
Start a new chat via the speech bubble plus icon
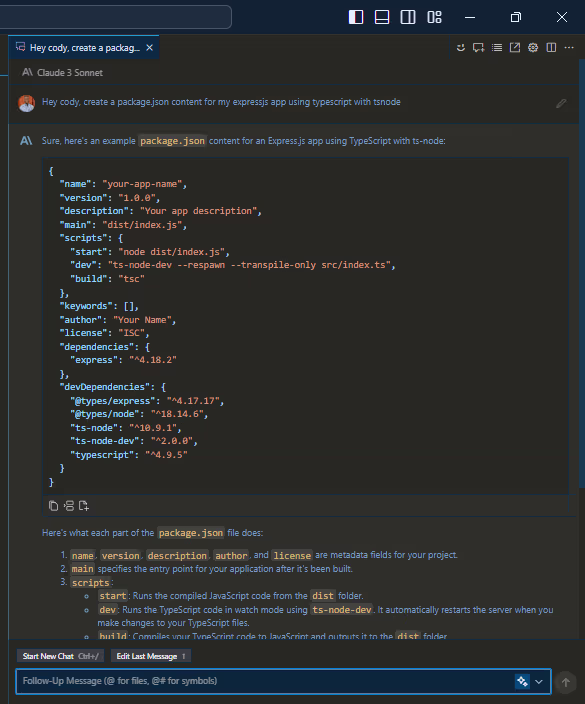tap(479, 48)
